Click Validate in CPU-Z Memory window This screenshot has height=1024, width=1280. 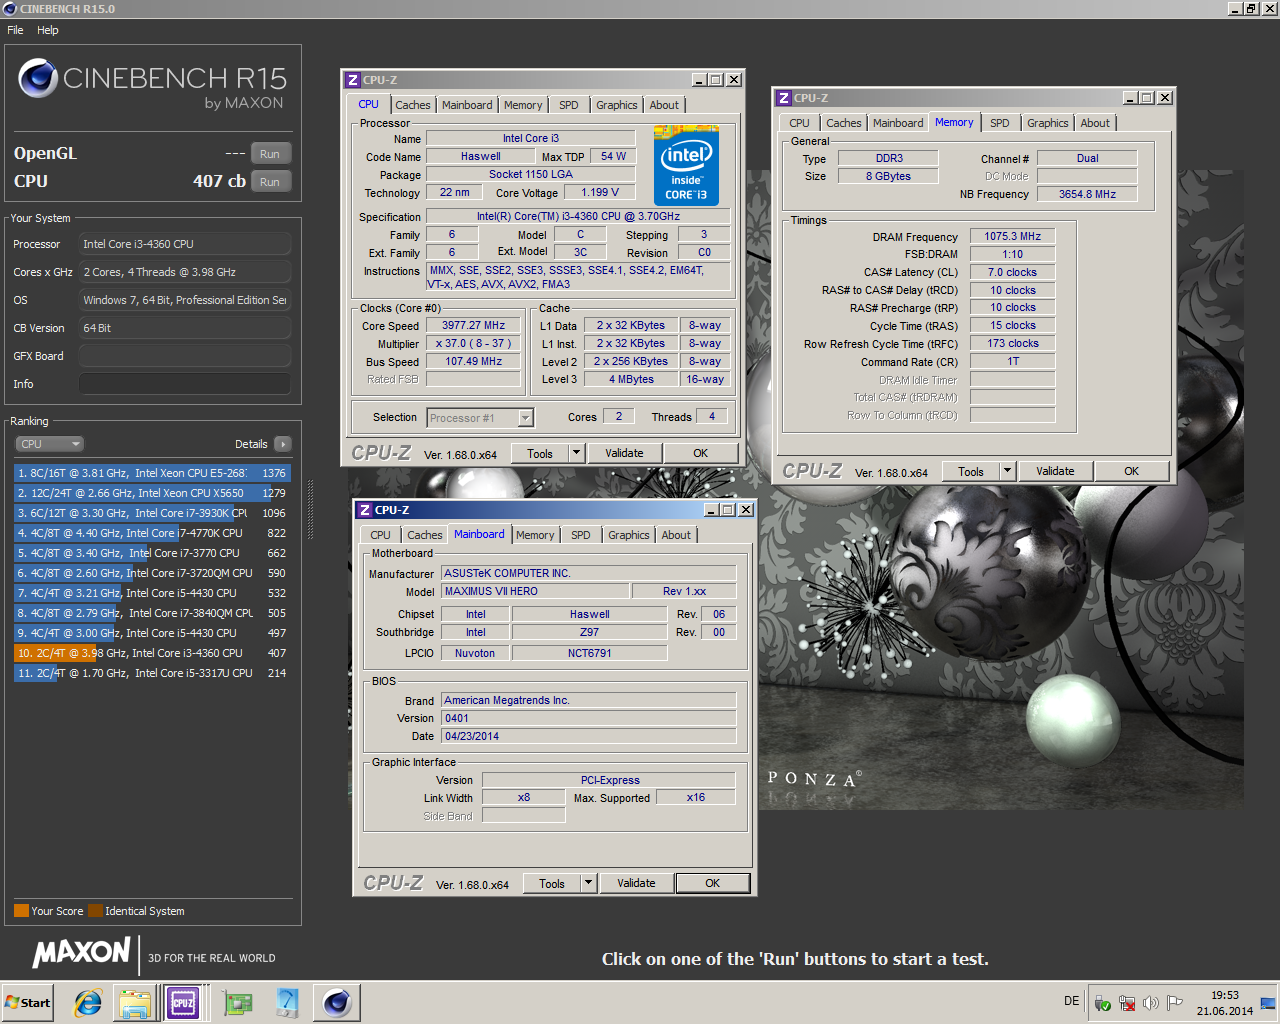1055,471
